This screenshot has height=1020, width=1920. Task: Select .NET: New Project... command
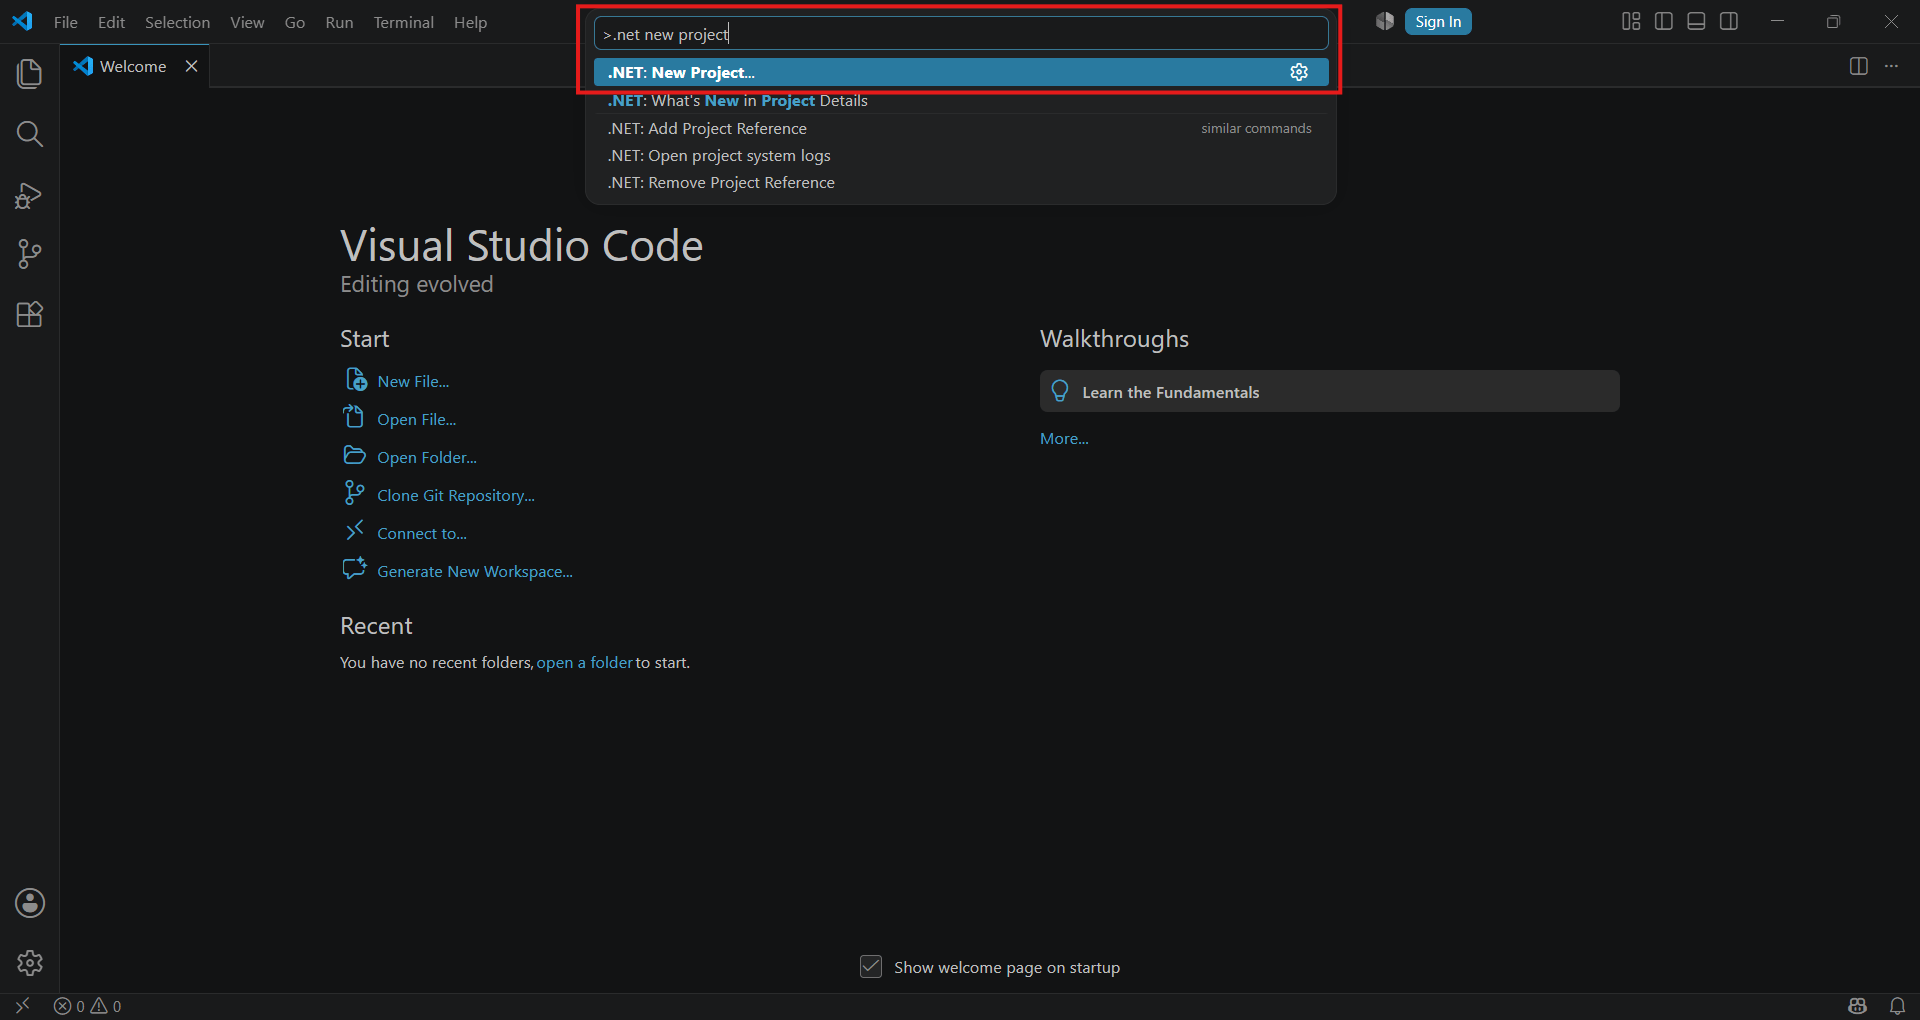tap(961, 72)
